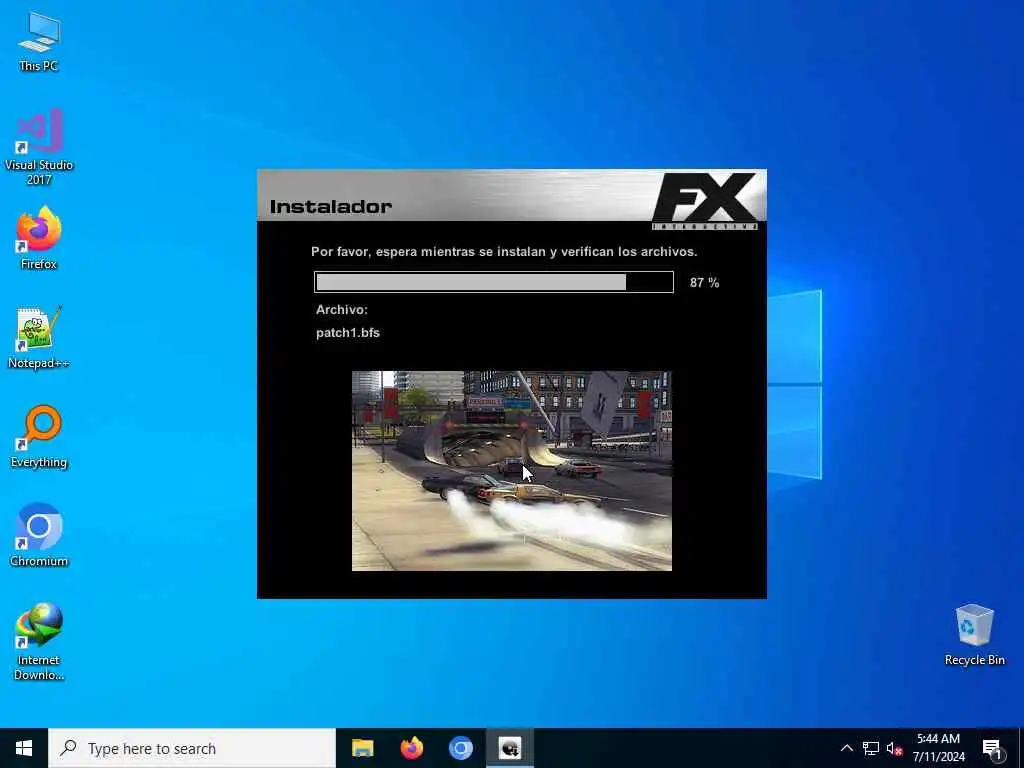Click the muted volume tray icon
Screen dimensions: 1024x768
pyautogui.click(x=894, y=748)
